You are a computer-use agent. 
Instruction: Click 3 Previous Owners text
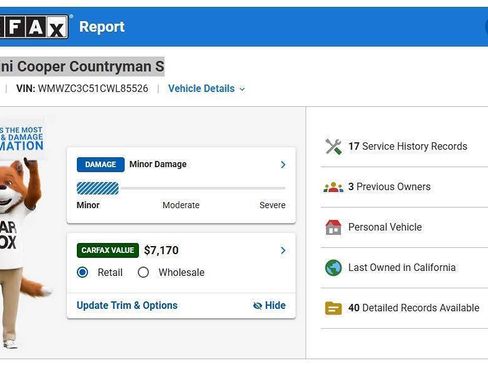pos(389,187)
